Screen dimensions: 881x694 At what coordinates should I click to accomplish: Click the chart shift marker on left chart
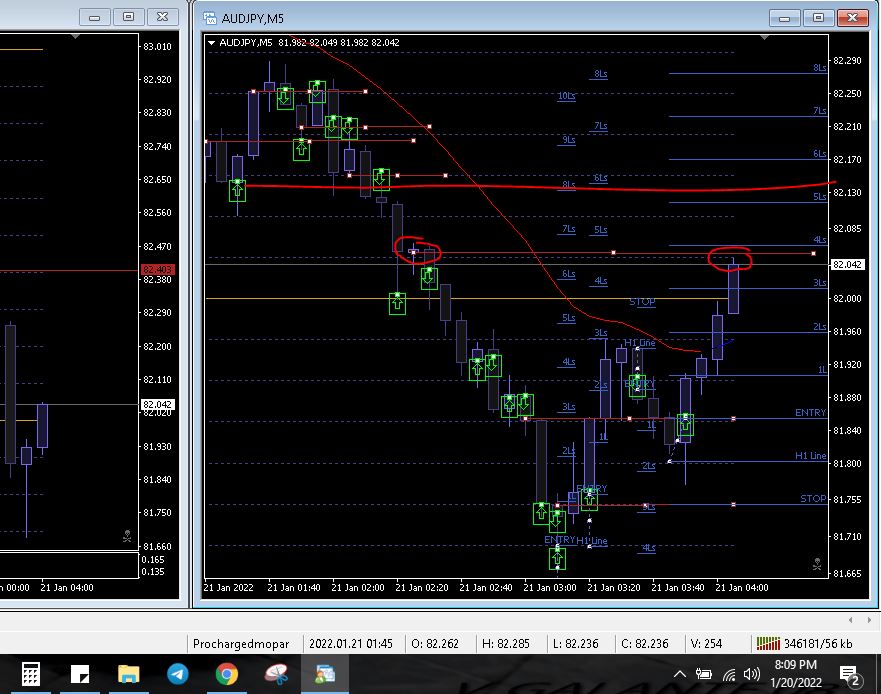point(75,37)
